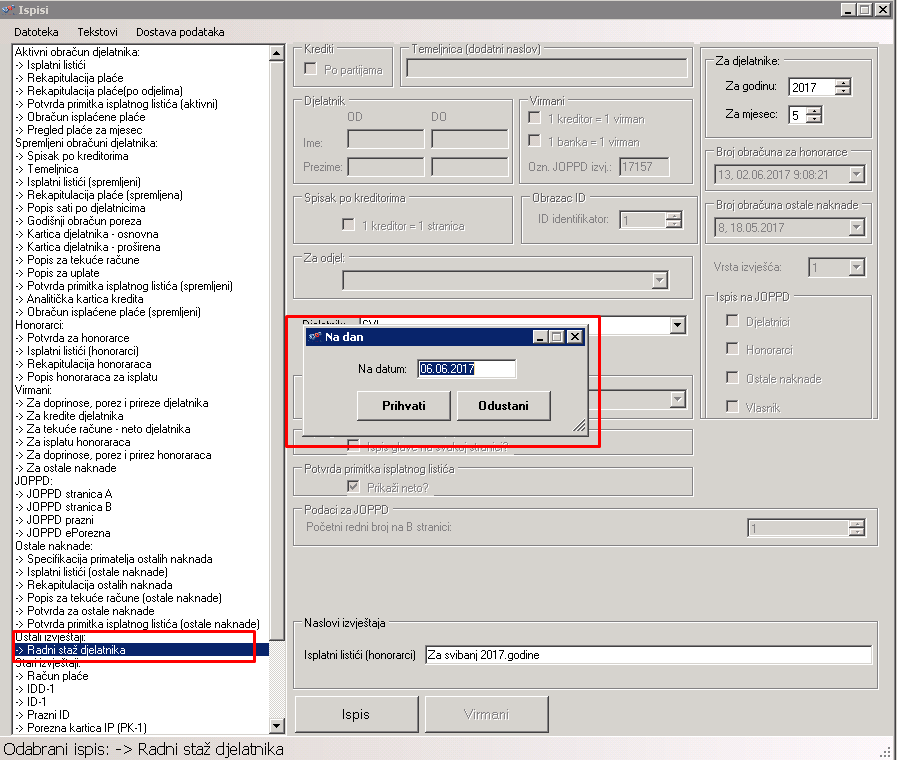Close the Na dan dialog window
Viewport: 897px width, 760px height.
coord(575,337)
